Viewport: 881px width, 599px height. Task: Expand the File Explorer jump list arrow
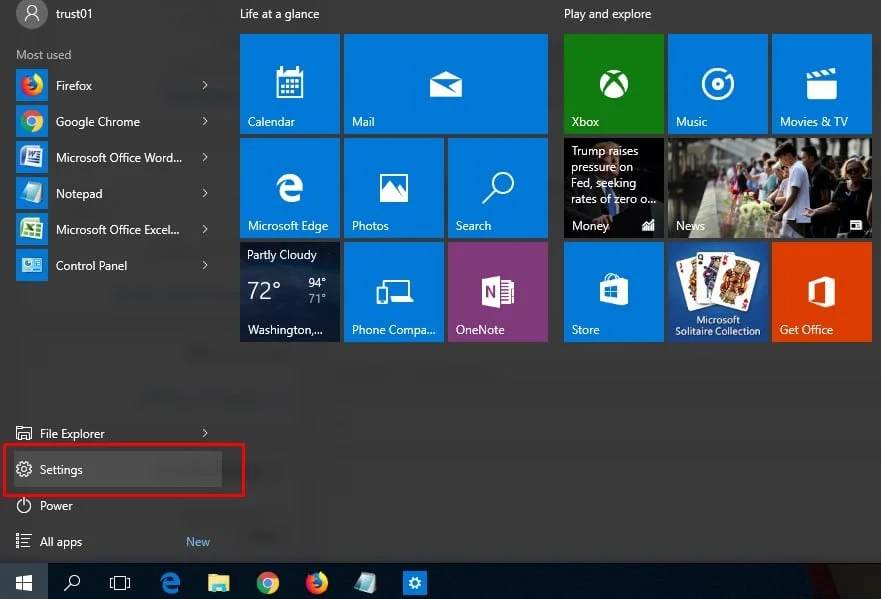205,433
